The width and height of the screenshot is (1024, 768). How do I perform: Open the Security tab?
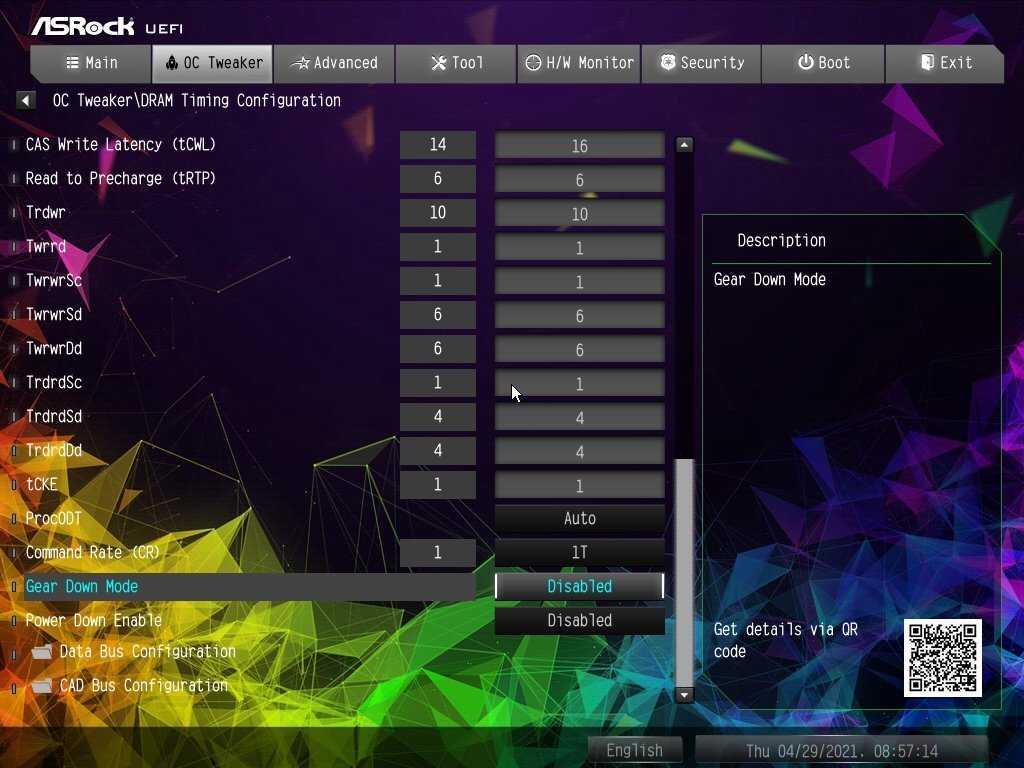(x=701, y=63)
